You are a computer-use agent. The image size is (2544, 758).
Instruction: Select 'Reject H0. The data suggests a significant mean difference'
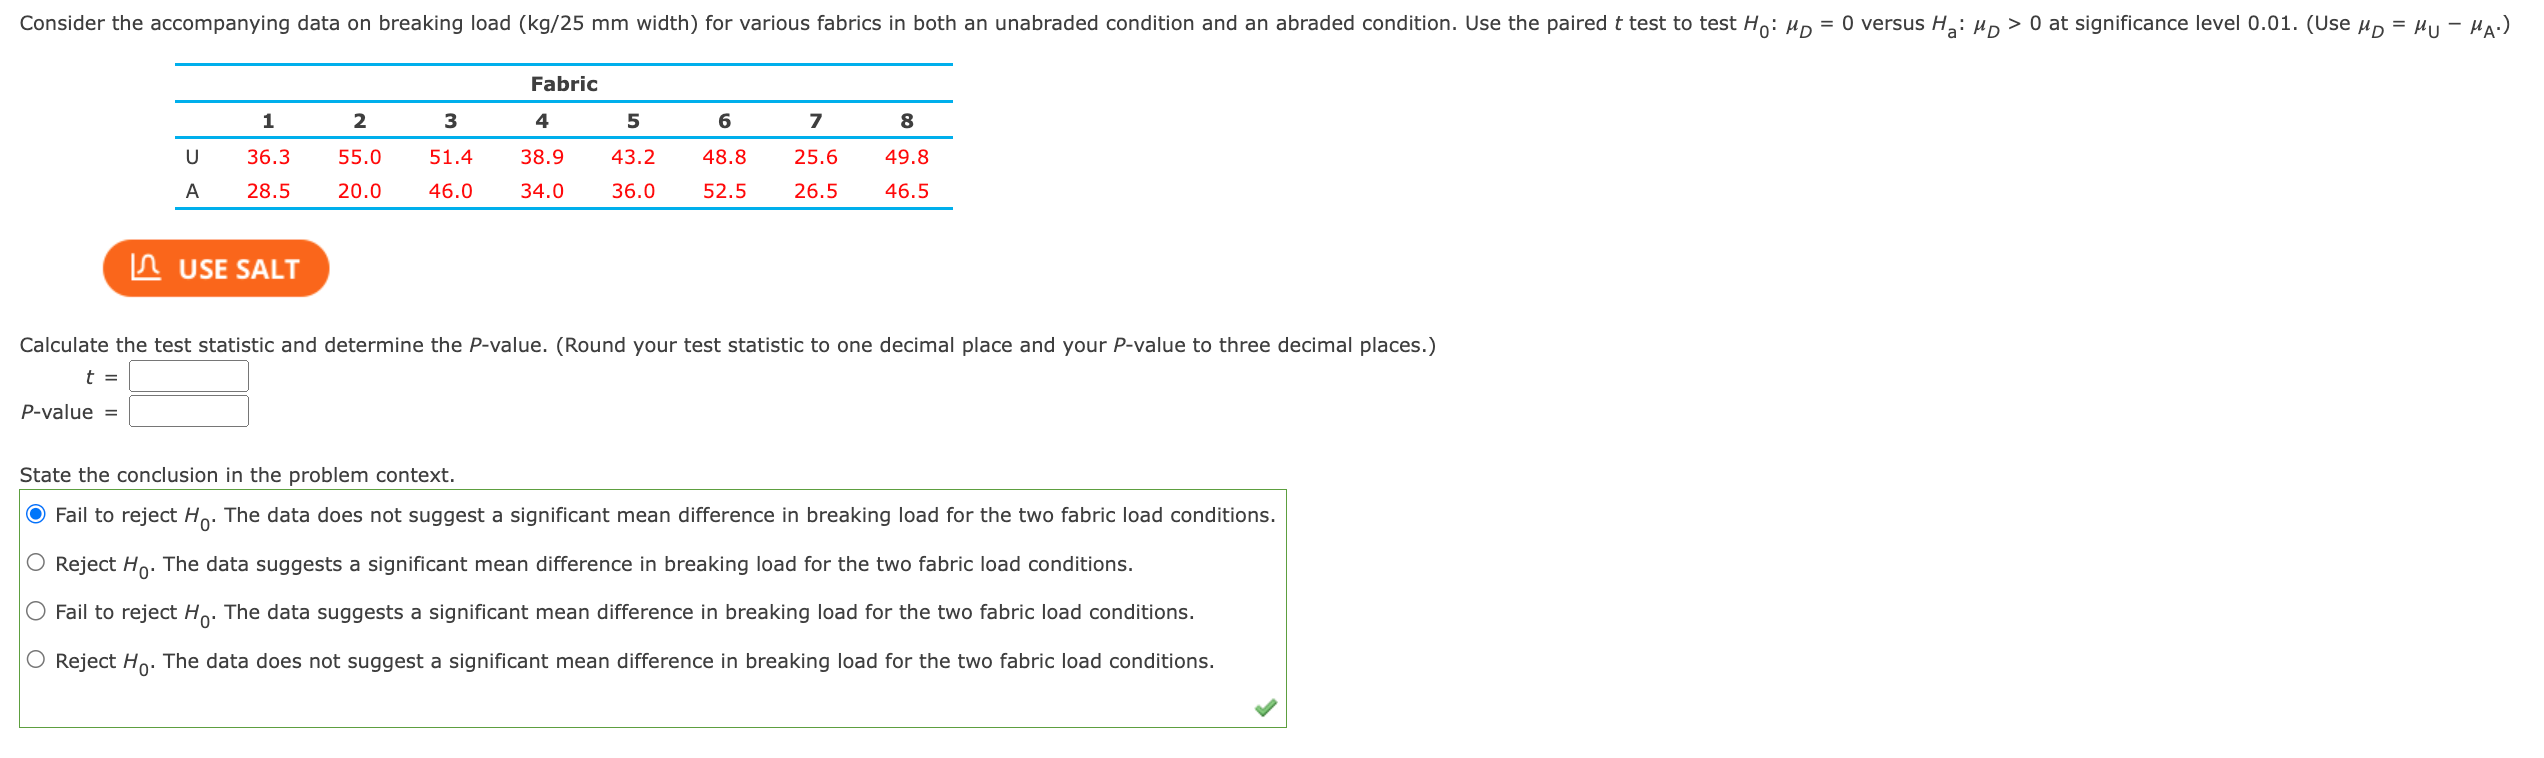click(36, 562)
